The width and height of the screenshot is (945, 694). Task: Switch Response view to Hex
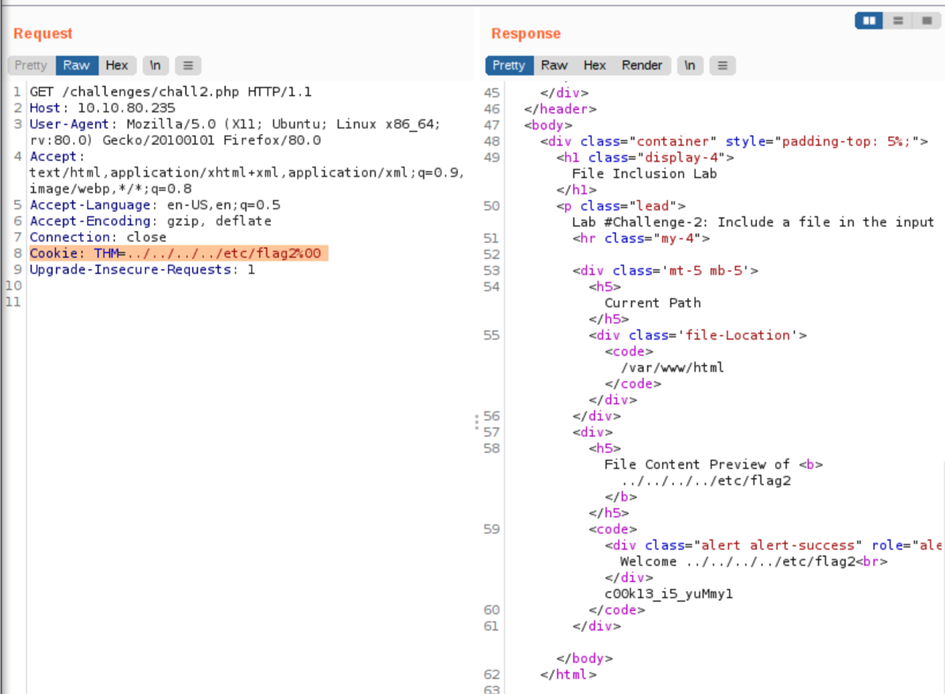595,65
